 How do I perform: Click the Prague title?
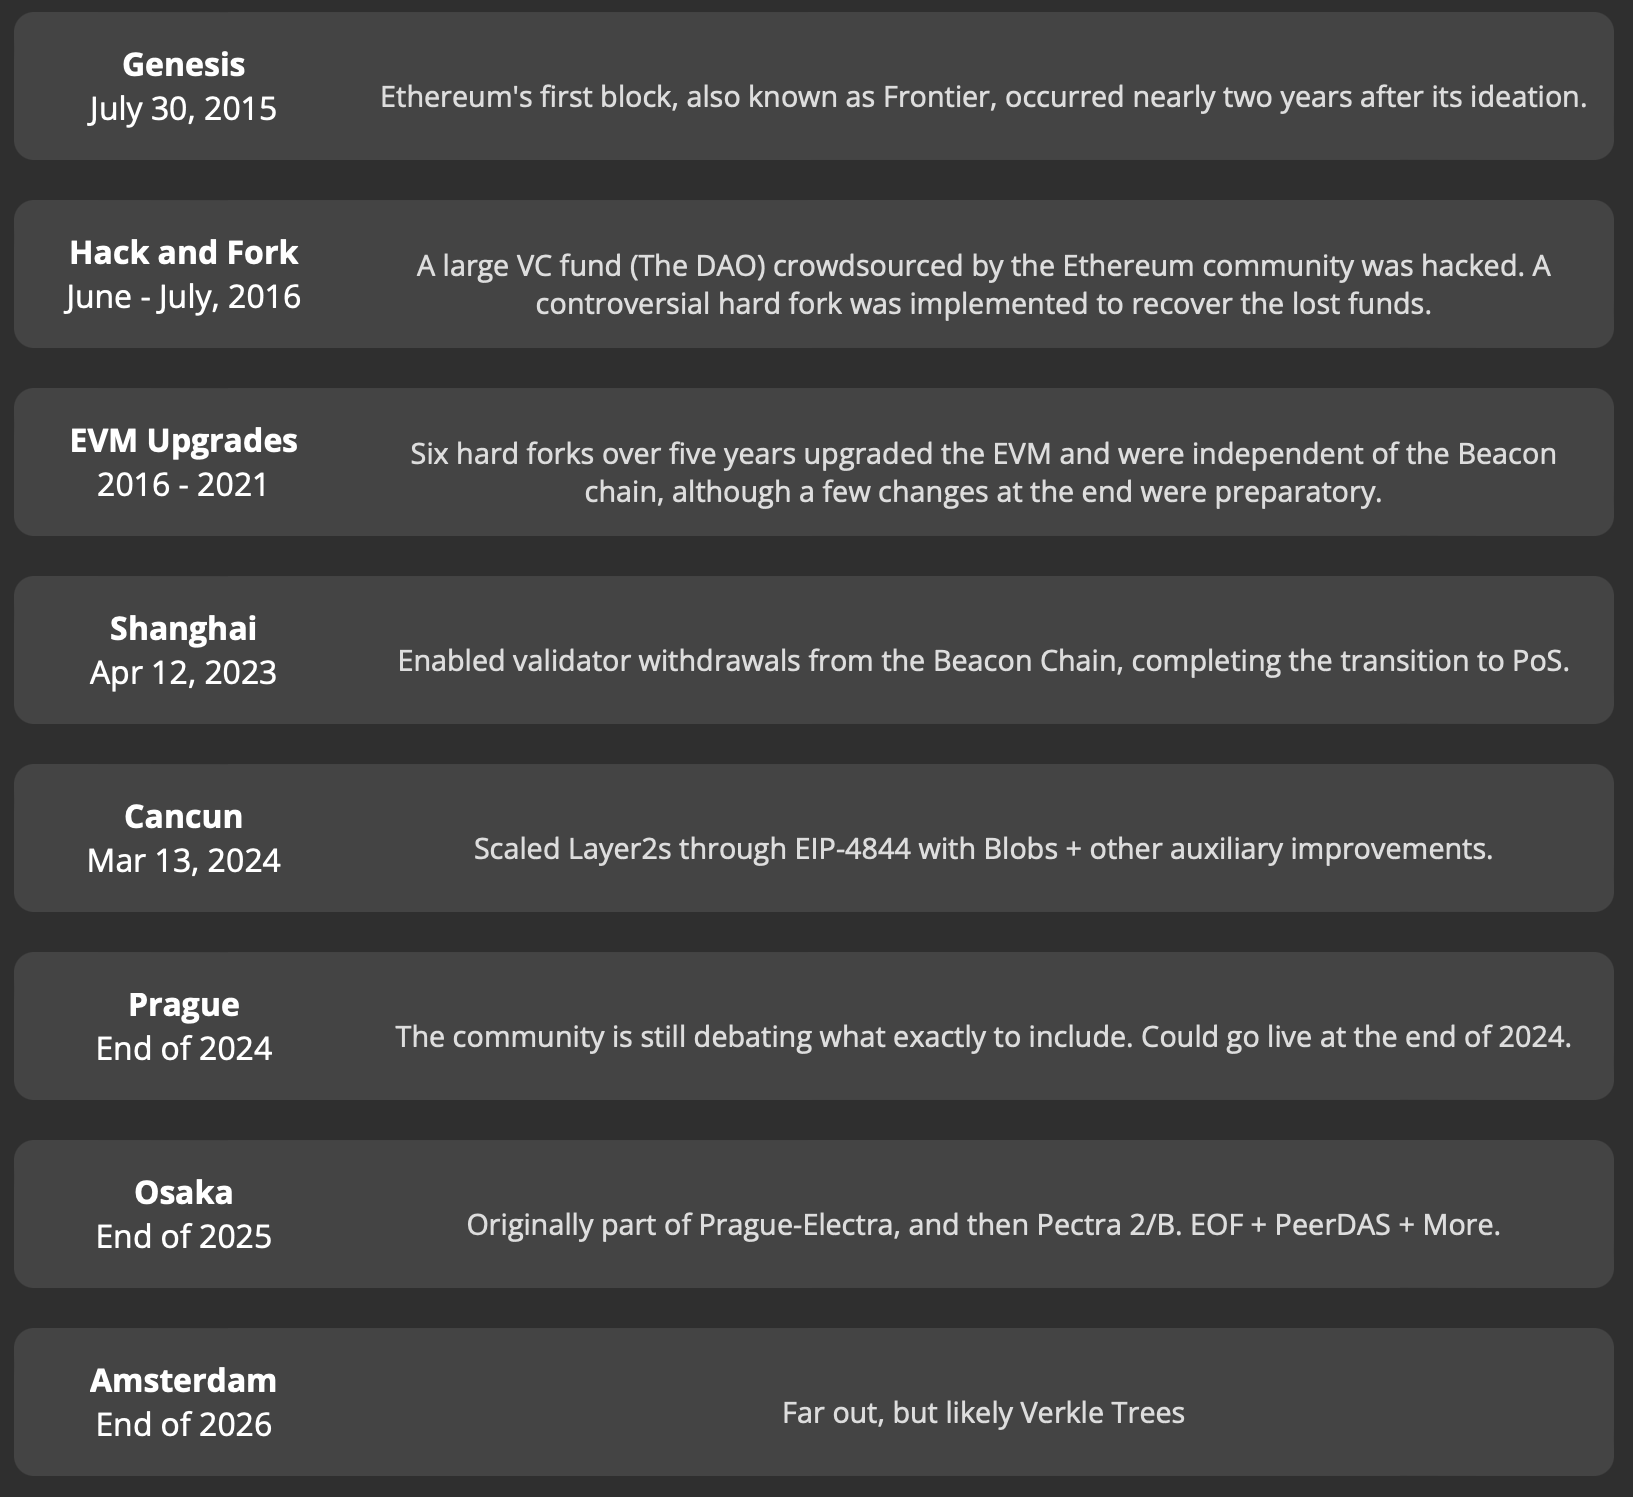tap(183, 1004)
